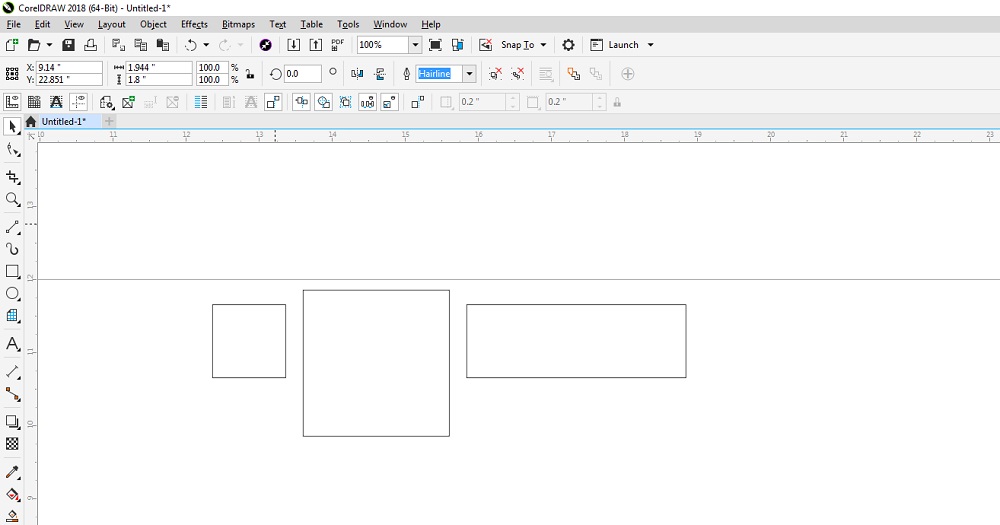
Task: Toggle rulers display button
Action: [x=12, y=102]
